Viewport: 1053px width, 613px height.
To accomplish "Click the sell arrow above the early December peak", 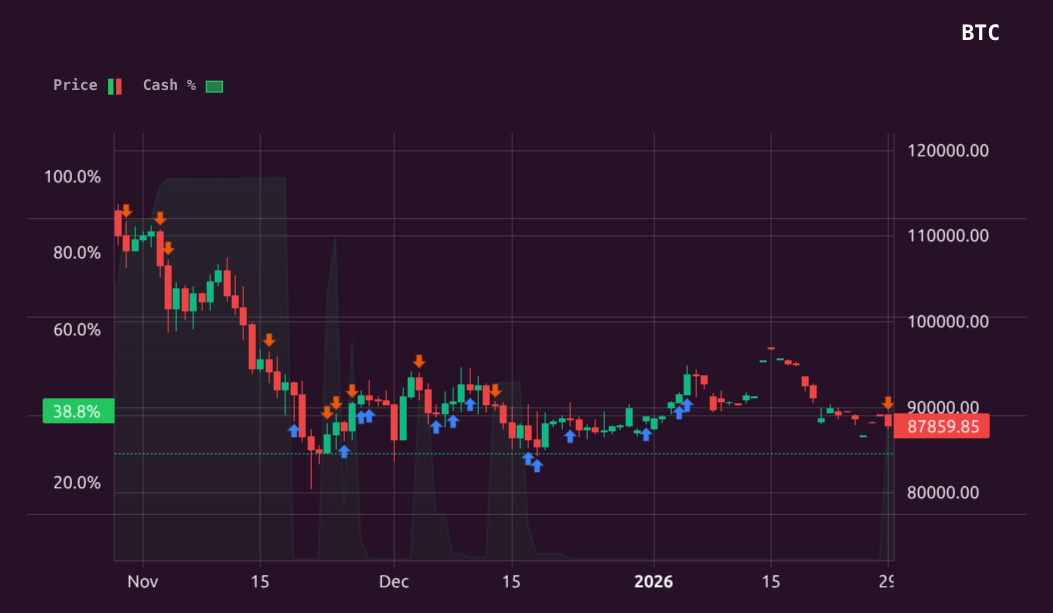I will point(419,360).
